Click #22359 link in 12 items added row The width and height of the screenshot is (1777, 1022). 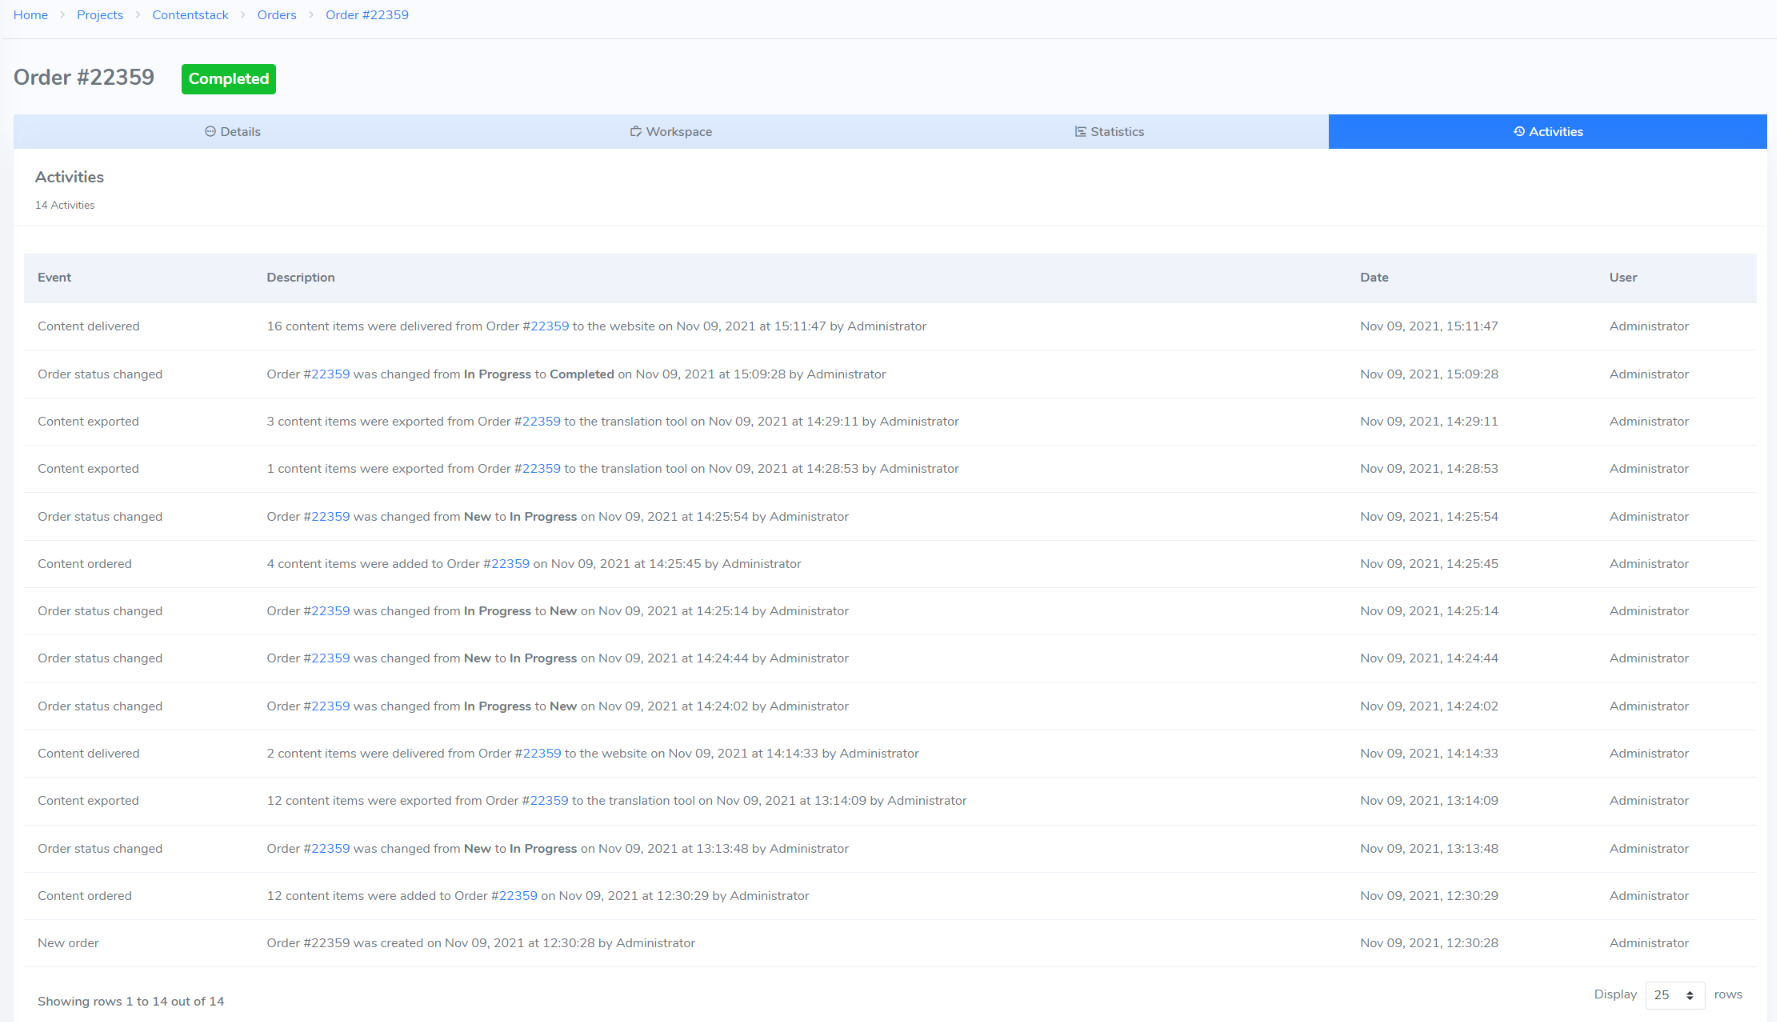(518, 896)
